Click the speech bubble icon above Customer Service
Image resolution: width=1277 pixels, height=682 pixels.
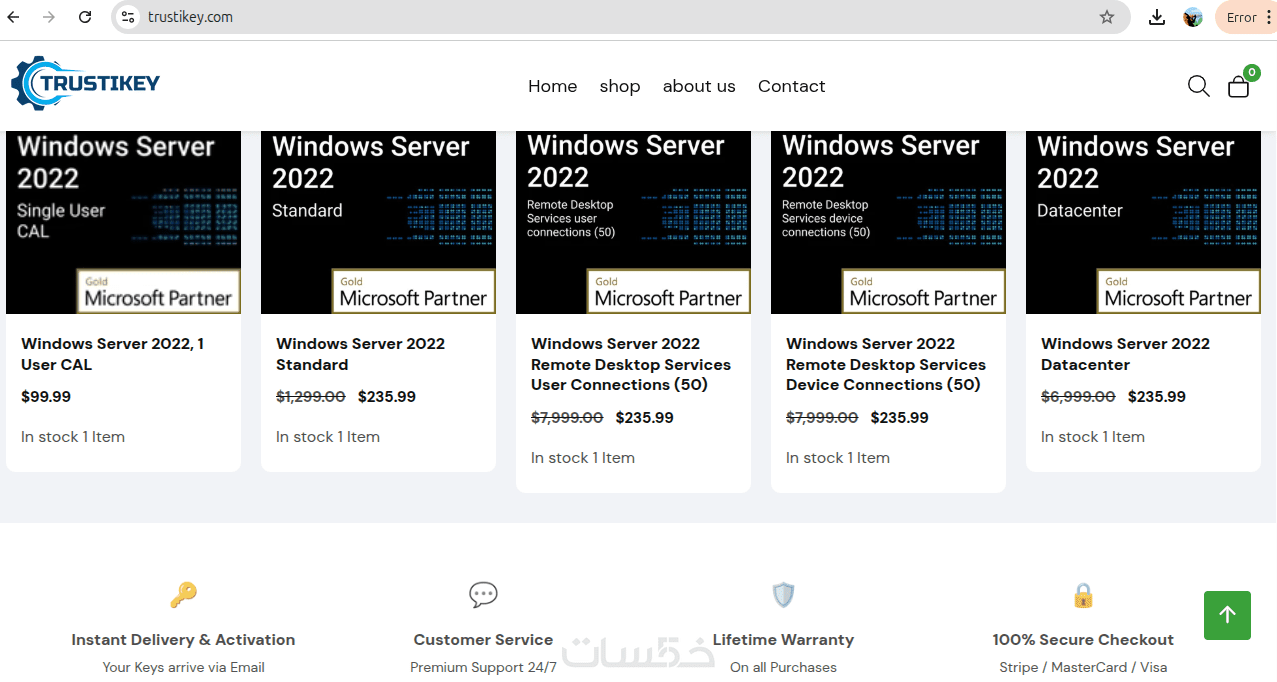point(483,595)
